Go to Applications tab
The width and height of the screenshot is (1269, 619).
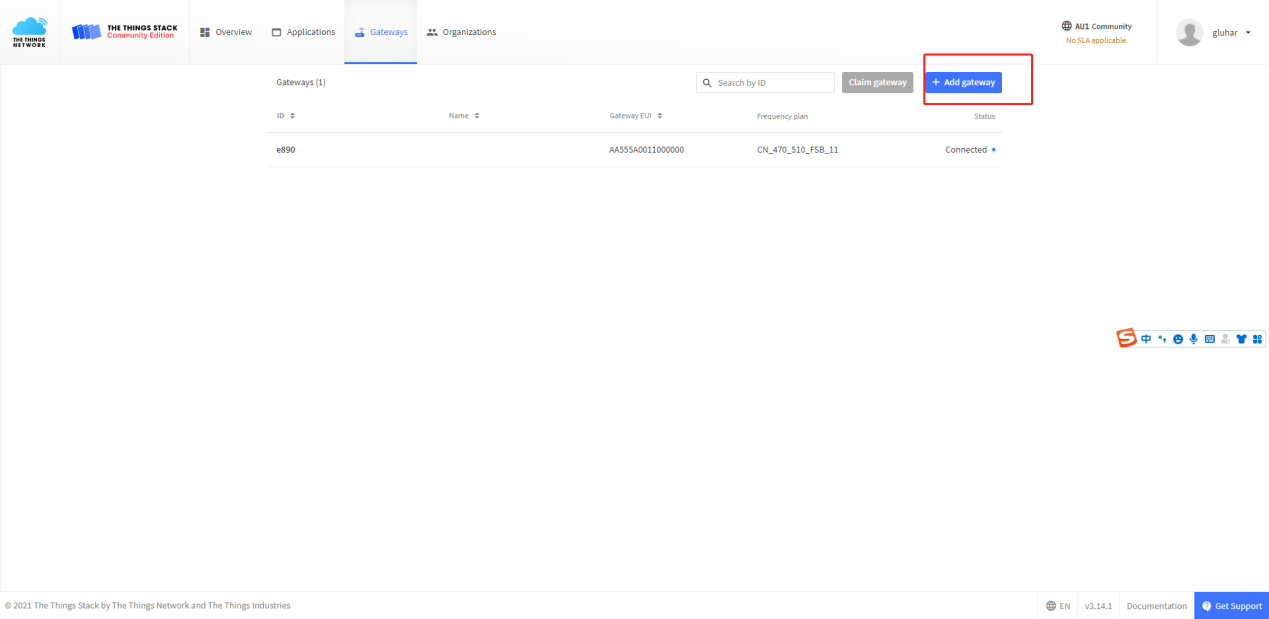pyautogui.click(x=303, y=32)
